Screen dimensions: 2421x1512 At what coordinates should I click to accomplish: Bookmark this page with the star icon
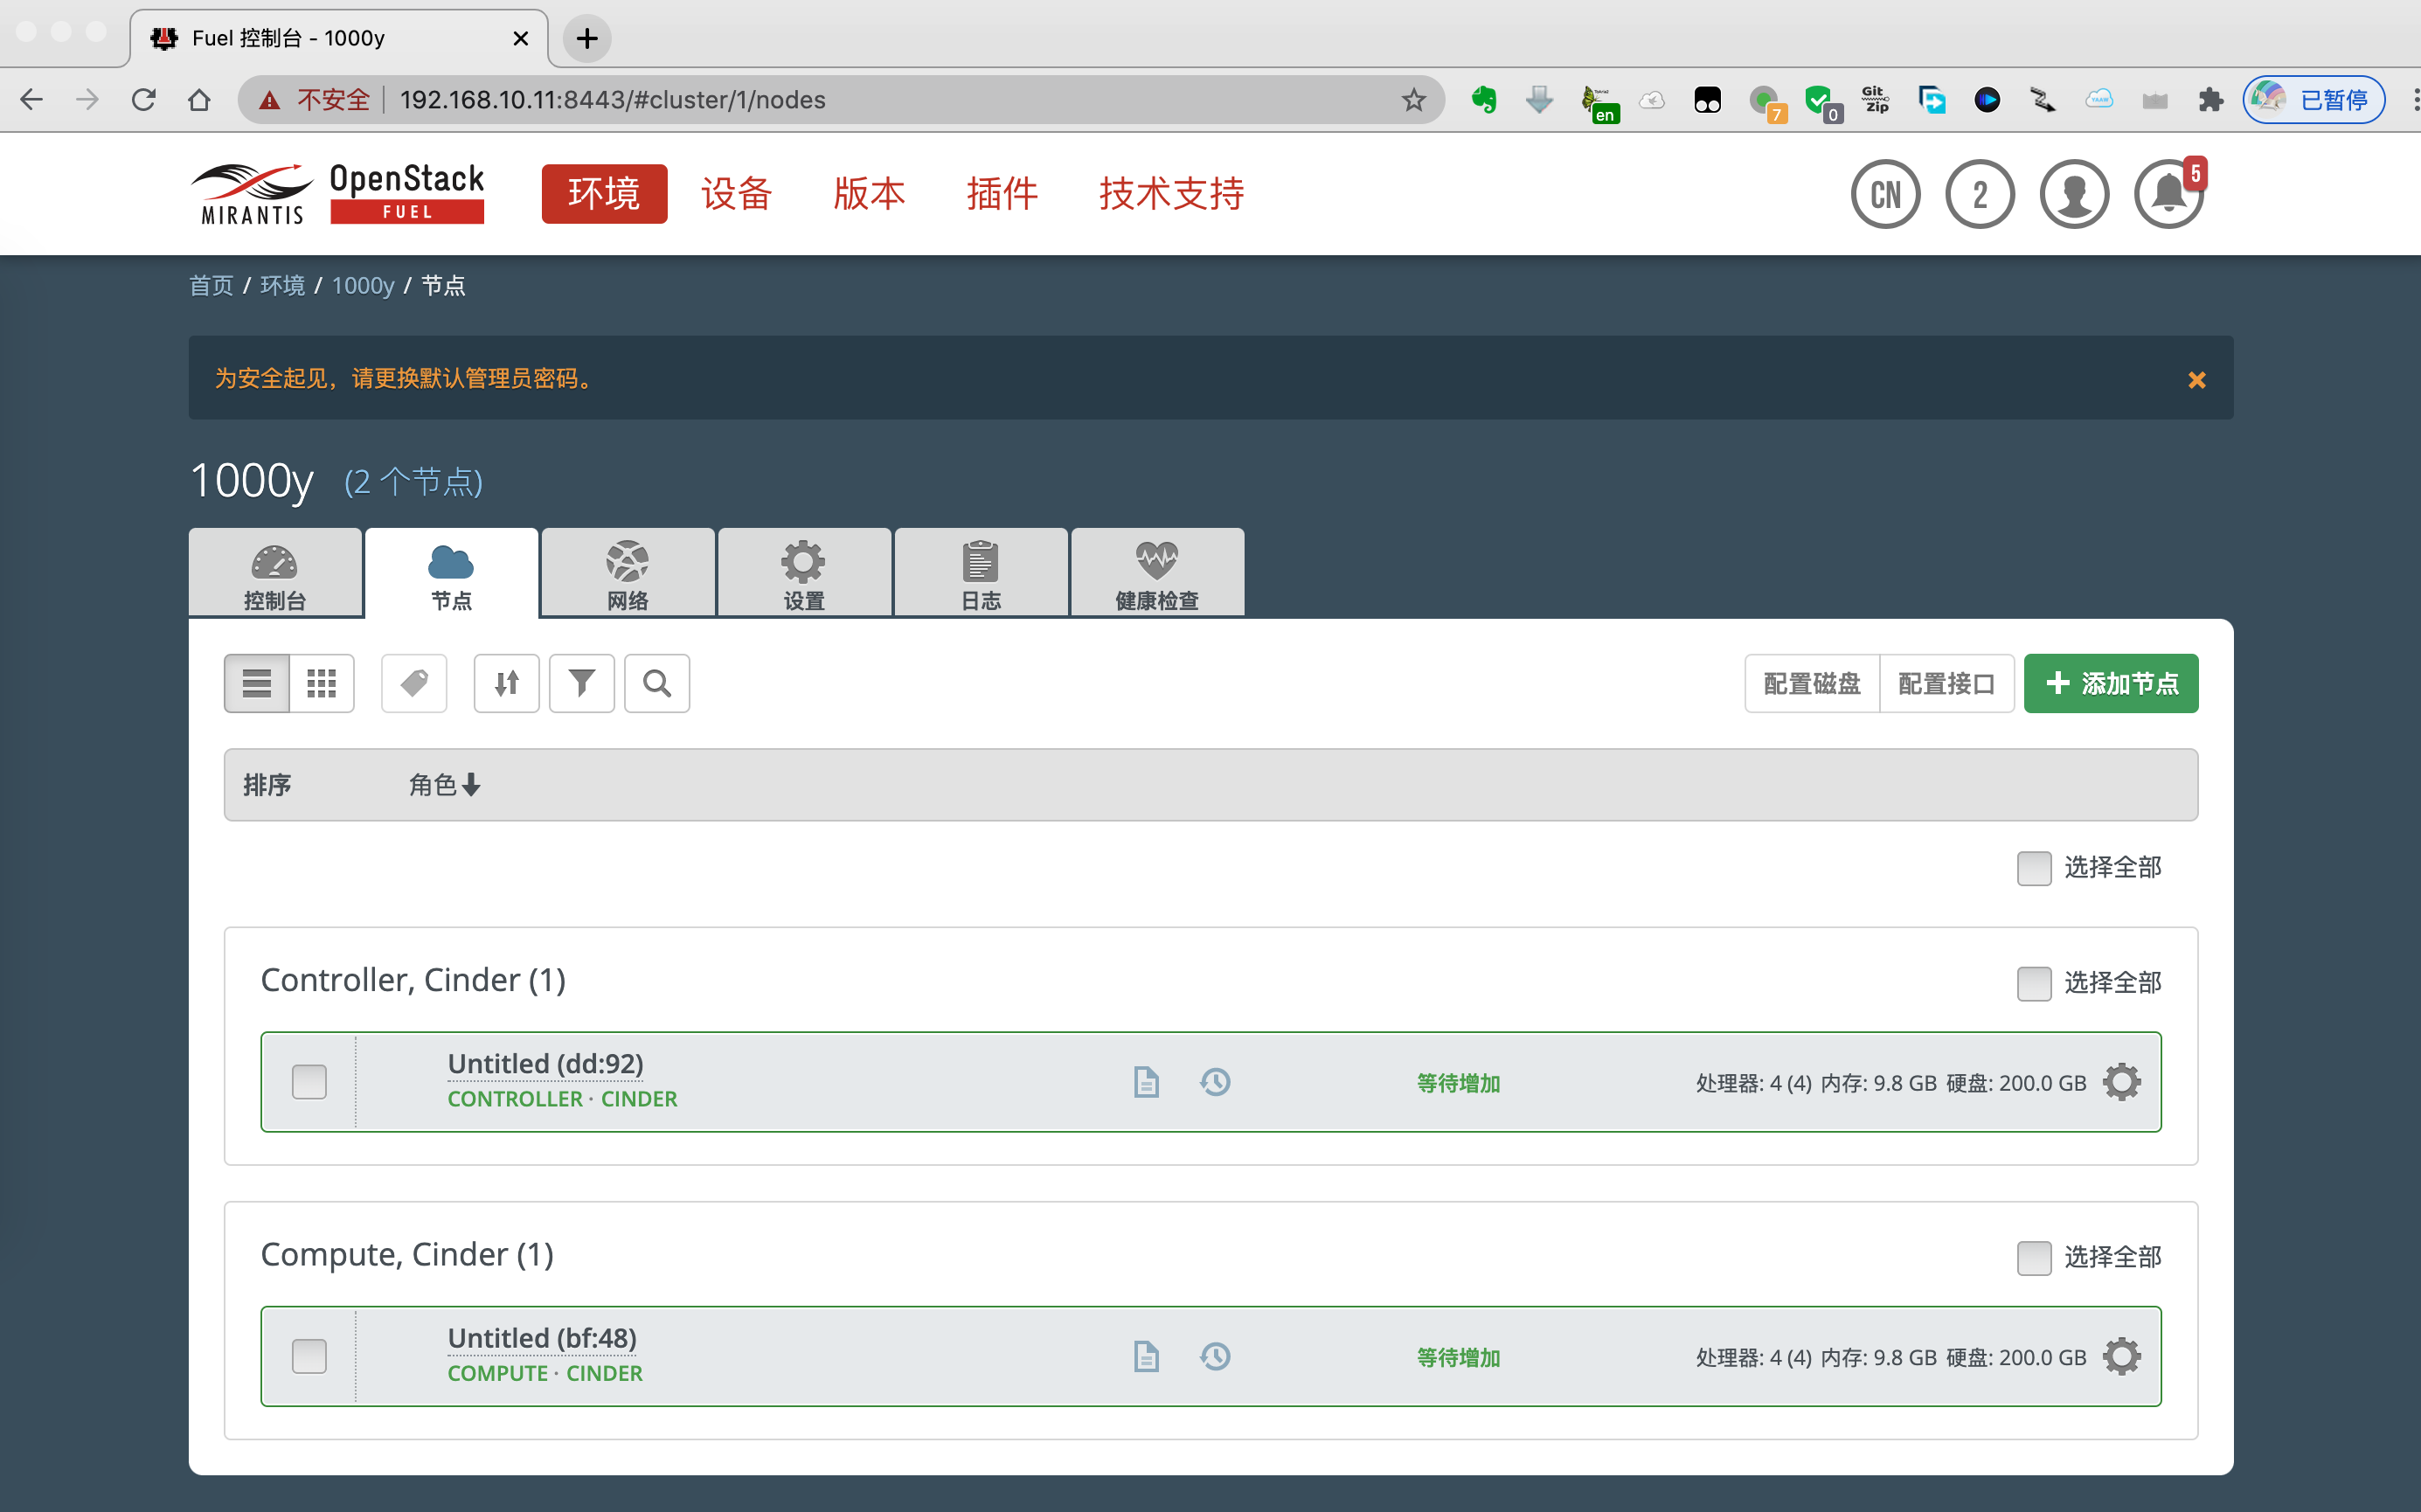(1413, 100)
